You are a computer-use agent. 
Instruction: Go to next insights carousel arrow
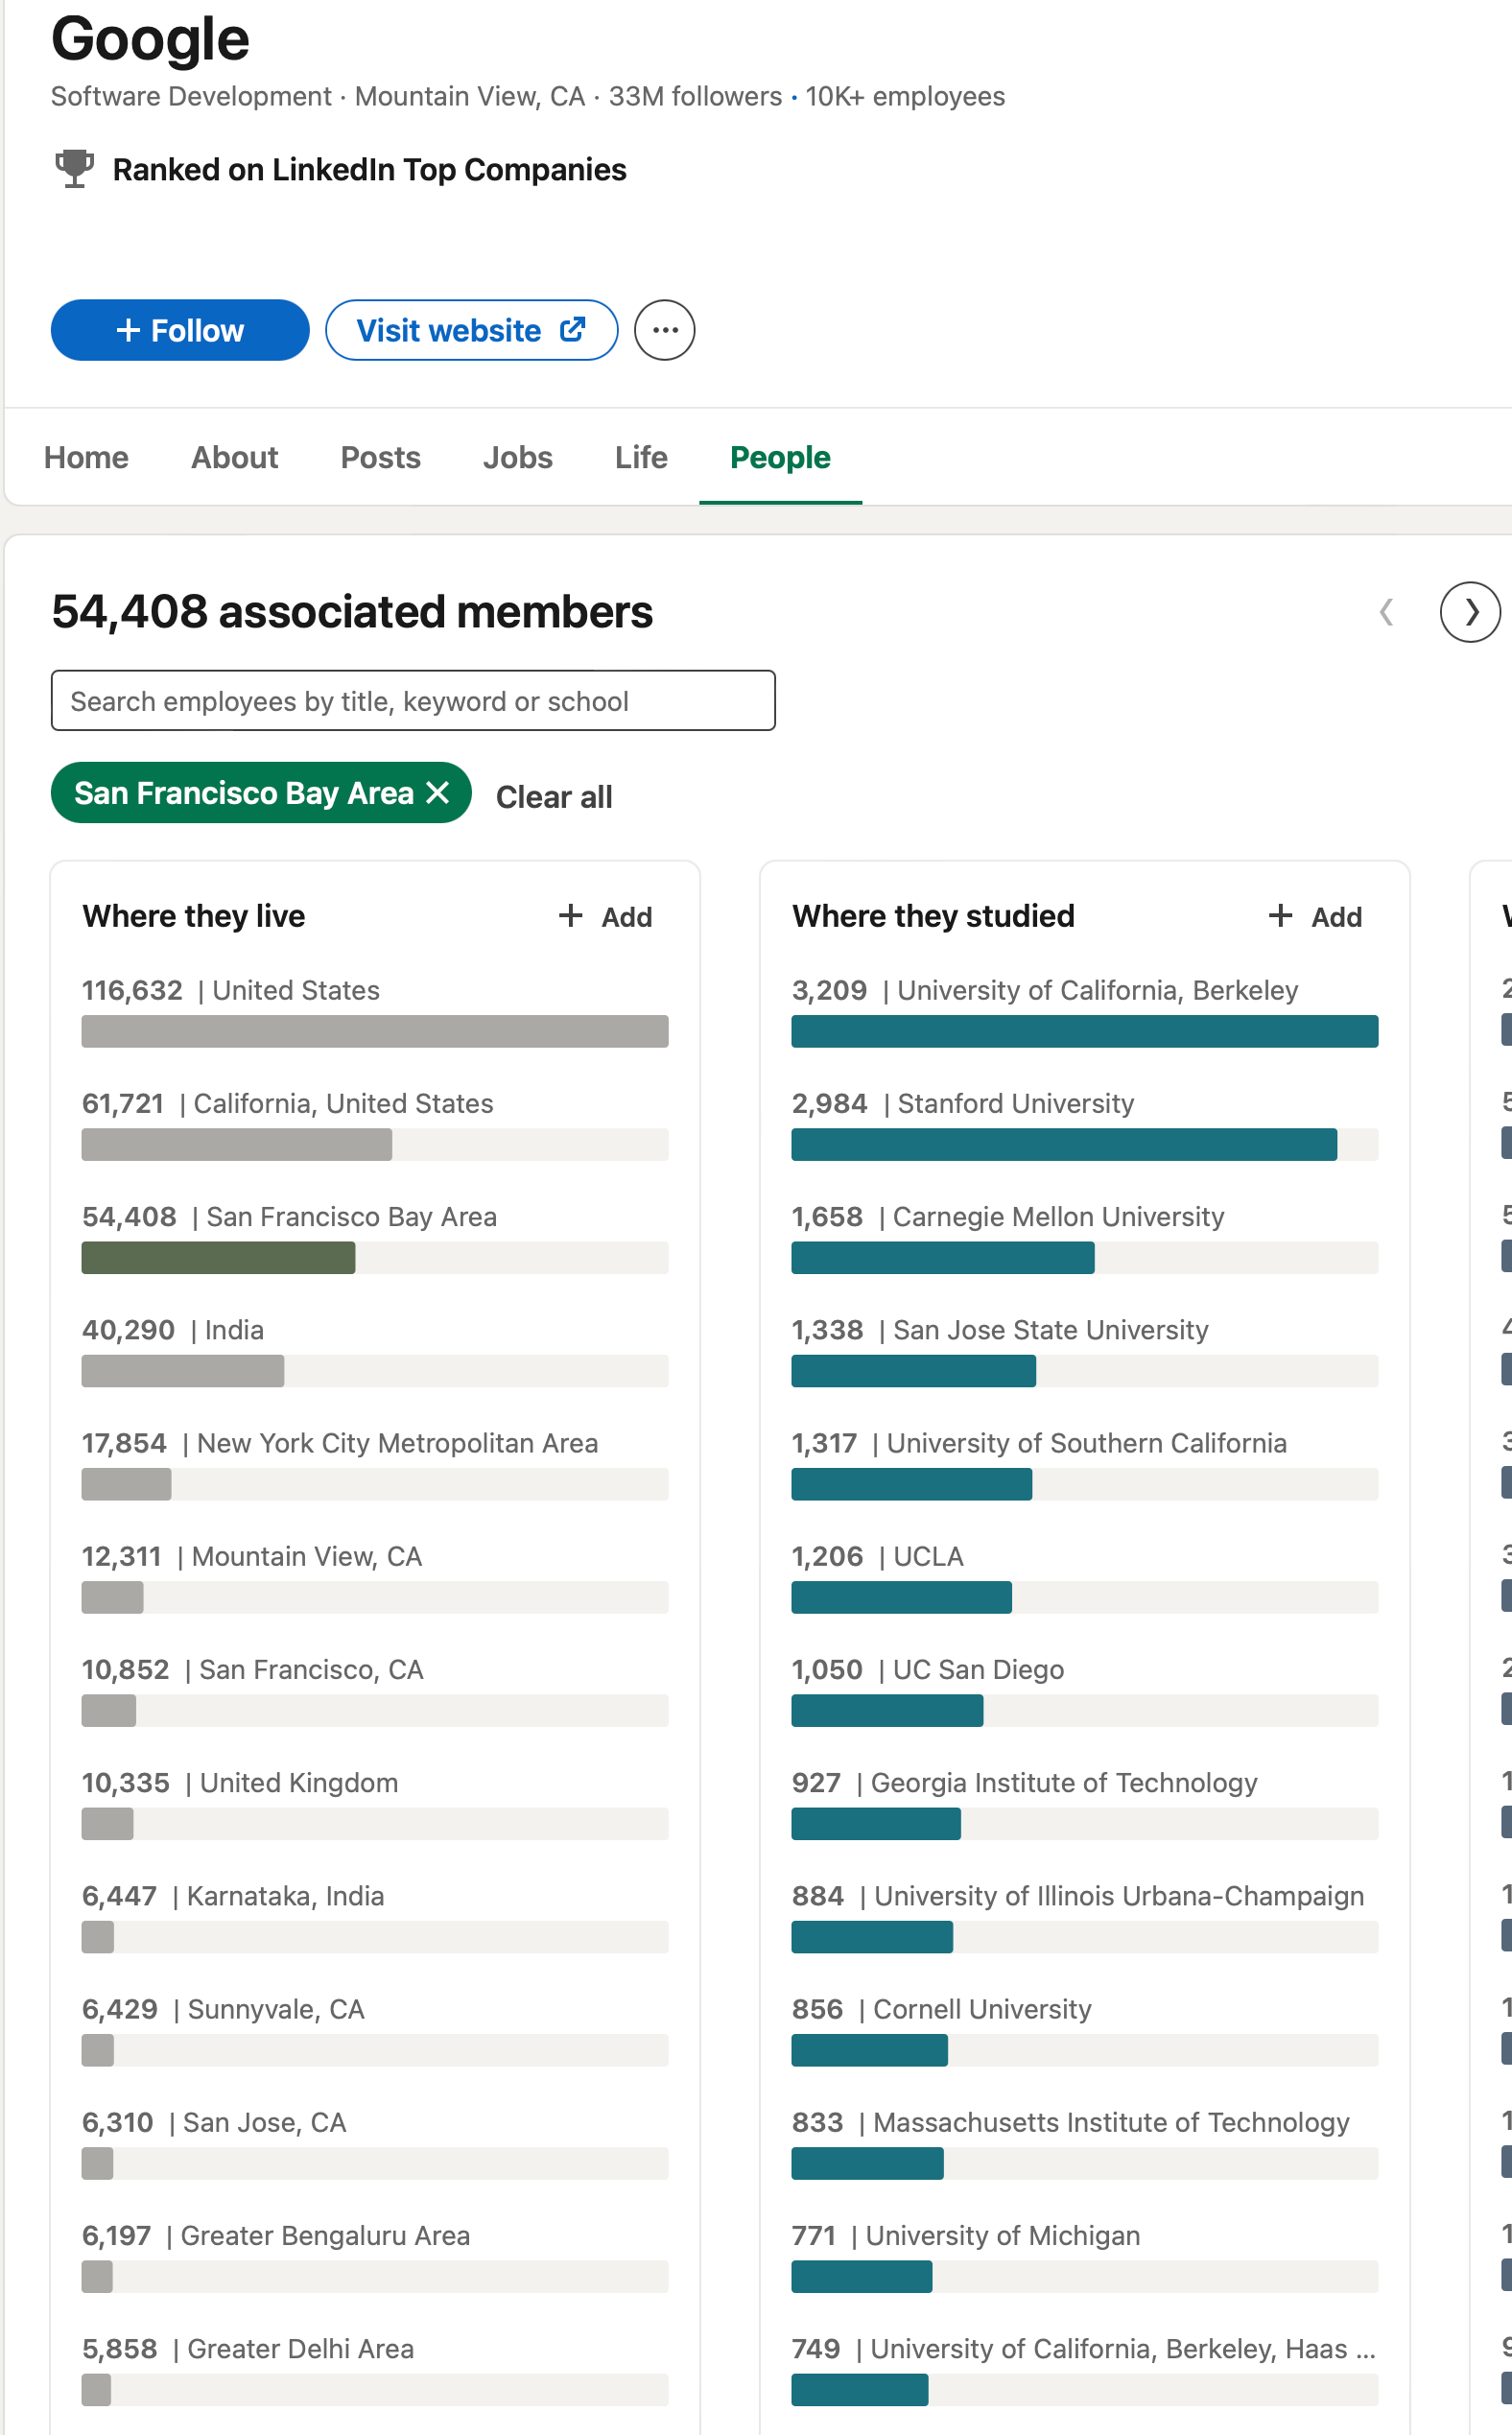click(x=1469, y=612)
